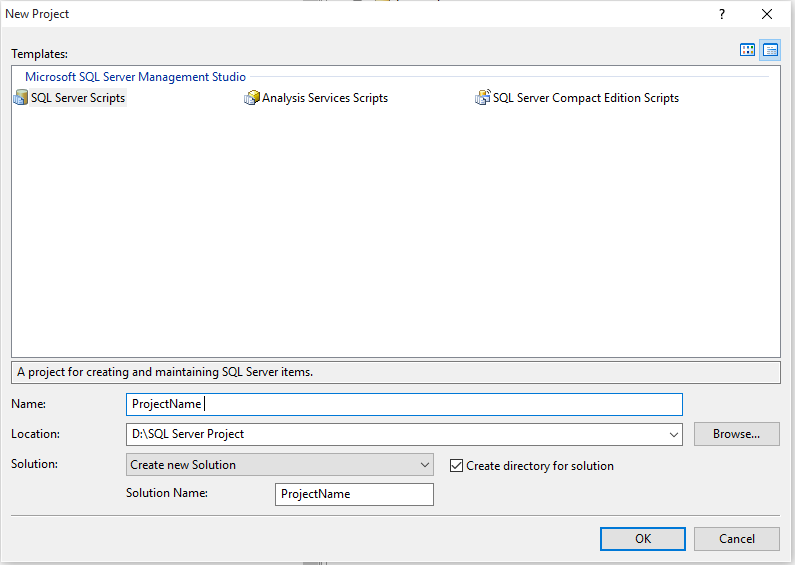Viewport: 795px width, 565px height.
Task: Focus the project Name input field
Action: pyautogui.click(x=404, y=404)
